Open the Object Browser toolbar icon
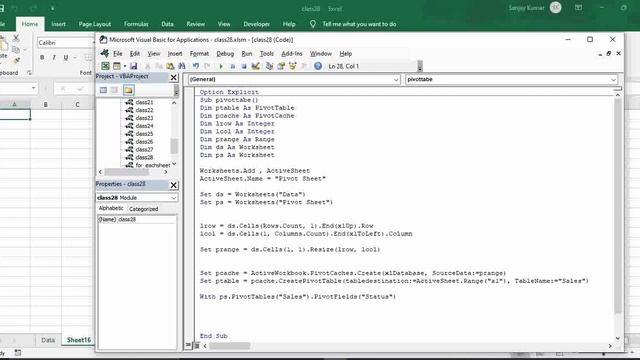 pyautogui.click(x=292, y=66)
